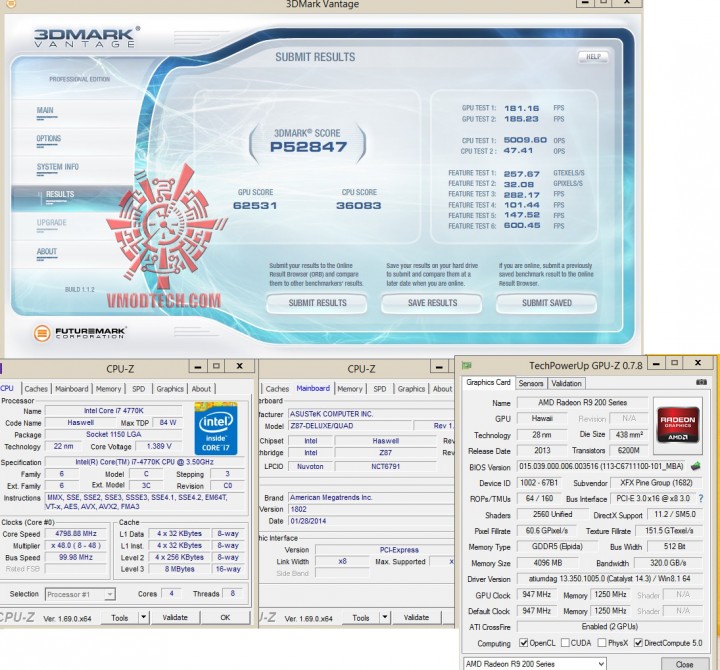Select Mainboard tab in middle CPU-Z window
The width and height of the screenshot is (720, 670).
(x=313, y=388)
